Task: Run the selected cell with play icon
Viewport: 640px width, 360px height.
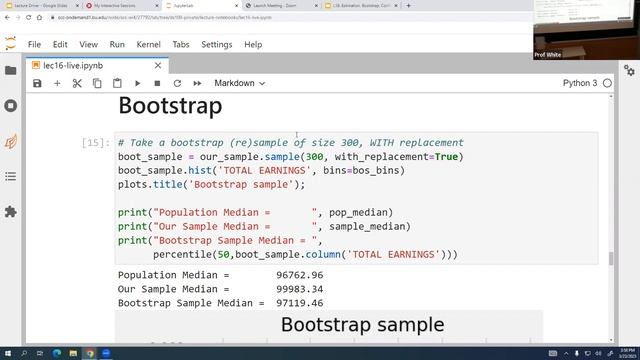Action: click(137, 83)
